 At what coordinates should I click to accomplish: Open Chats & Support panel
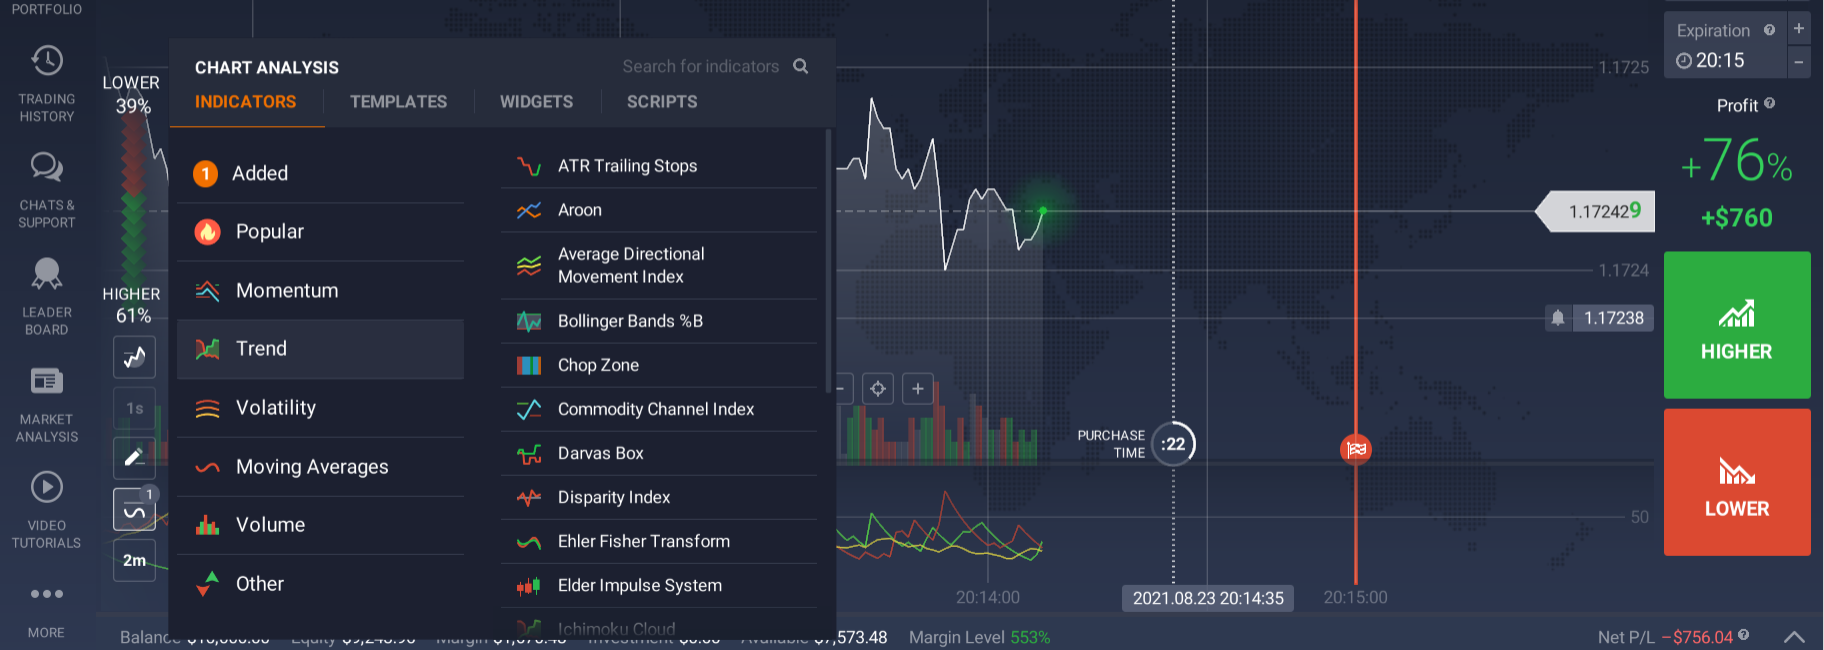pyautogui.click(x=47, y=190)
